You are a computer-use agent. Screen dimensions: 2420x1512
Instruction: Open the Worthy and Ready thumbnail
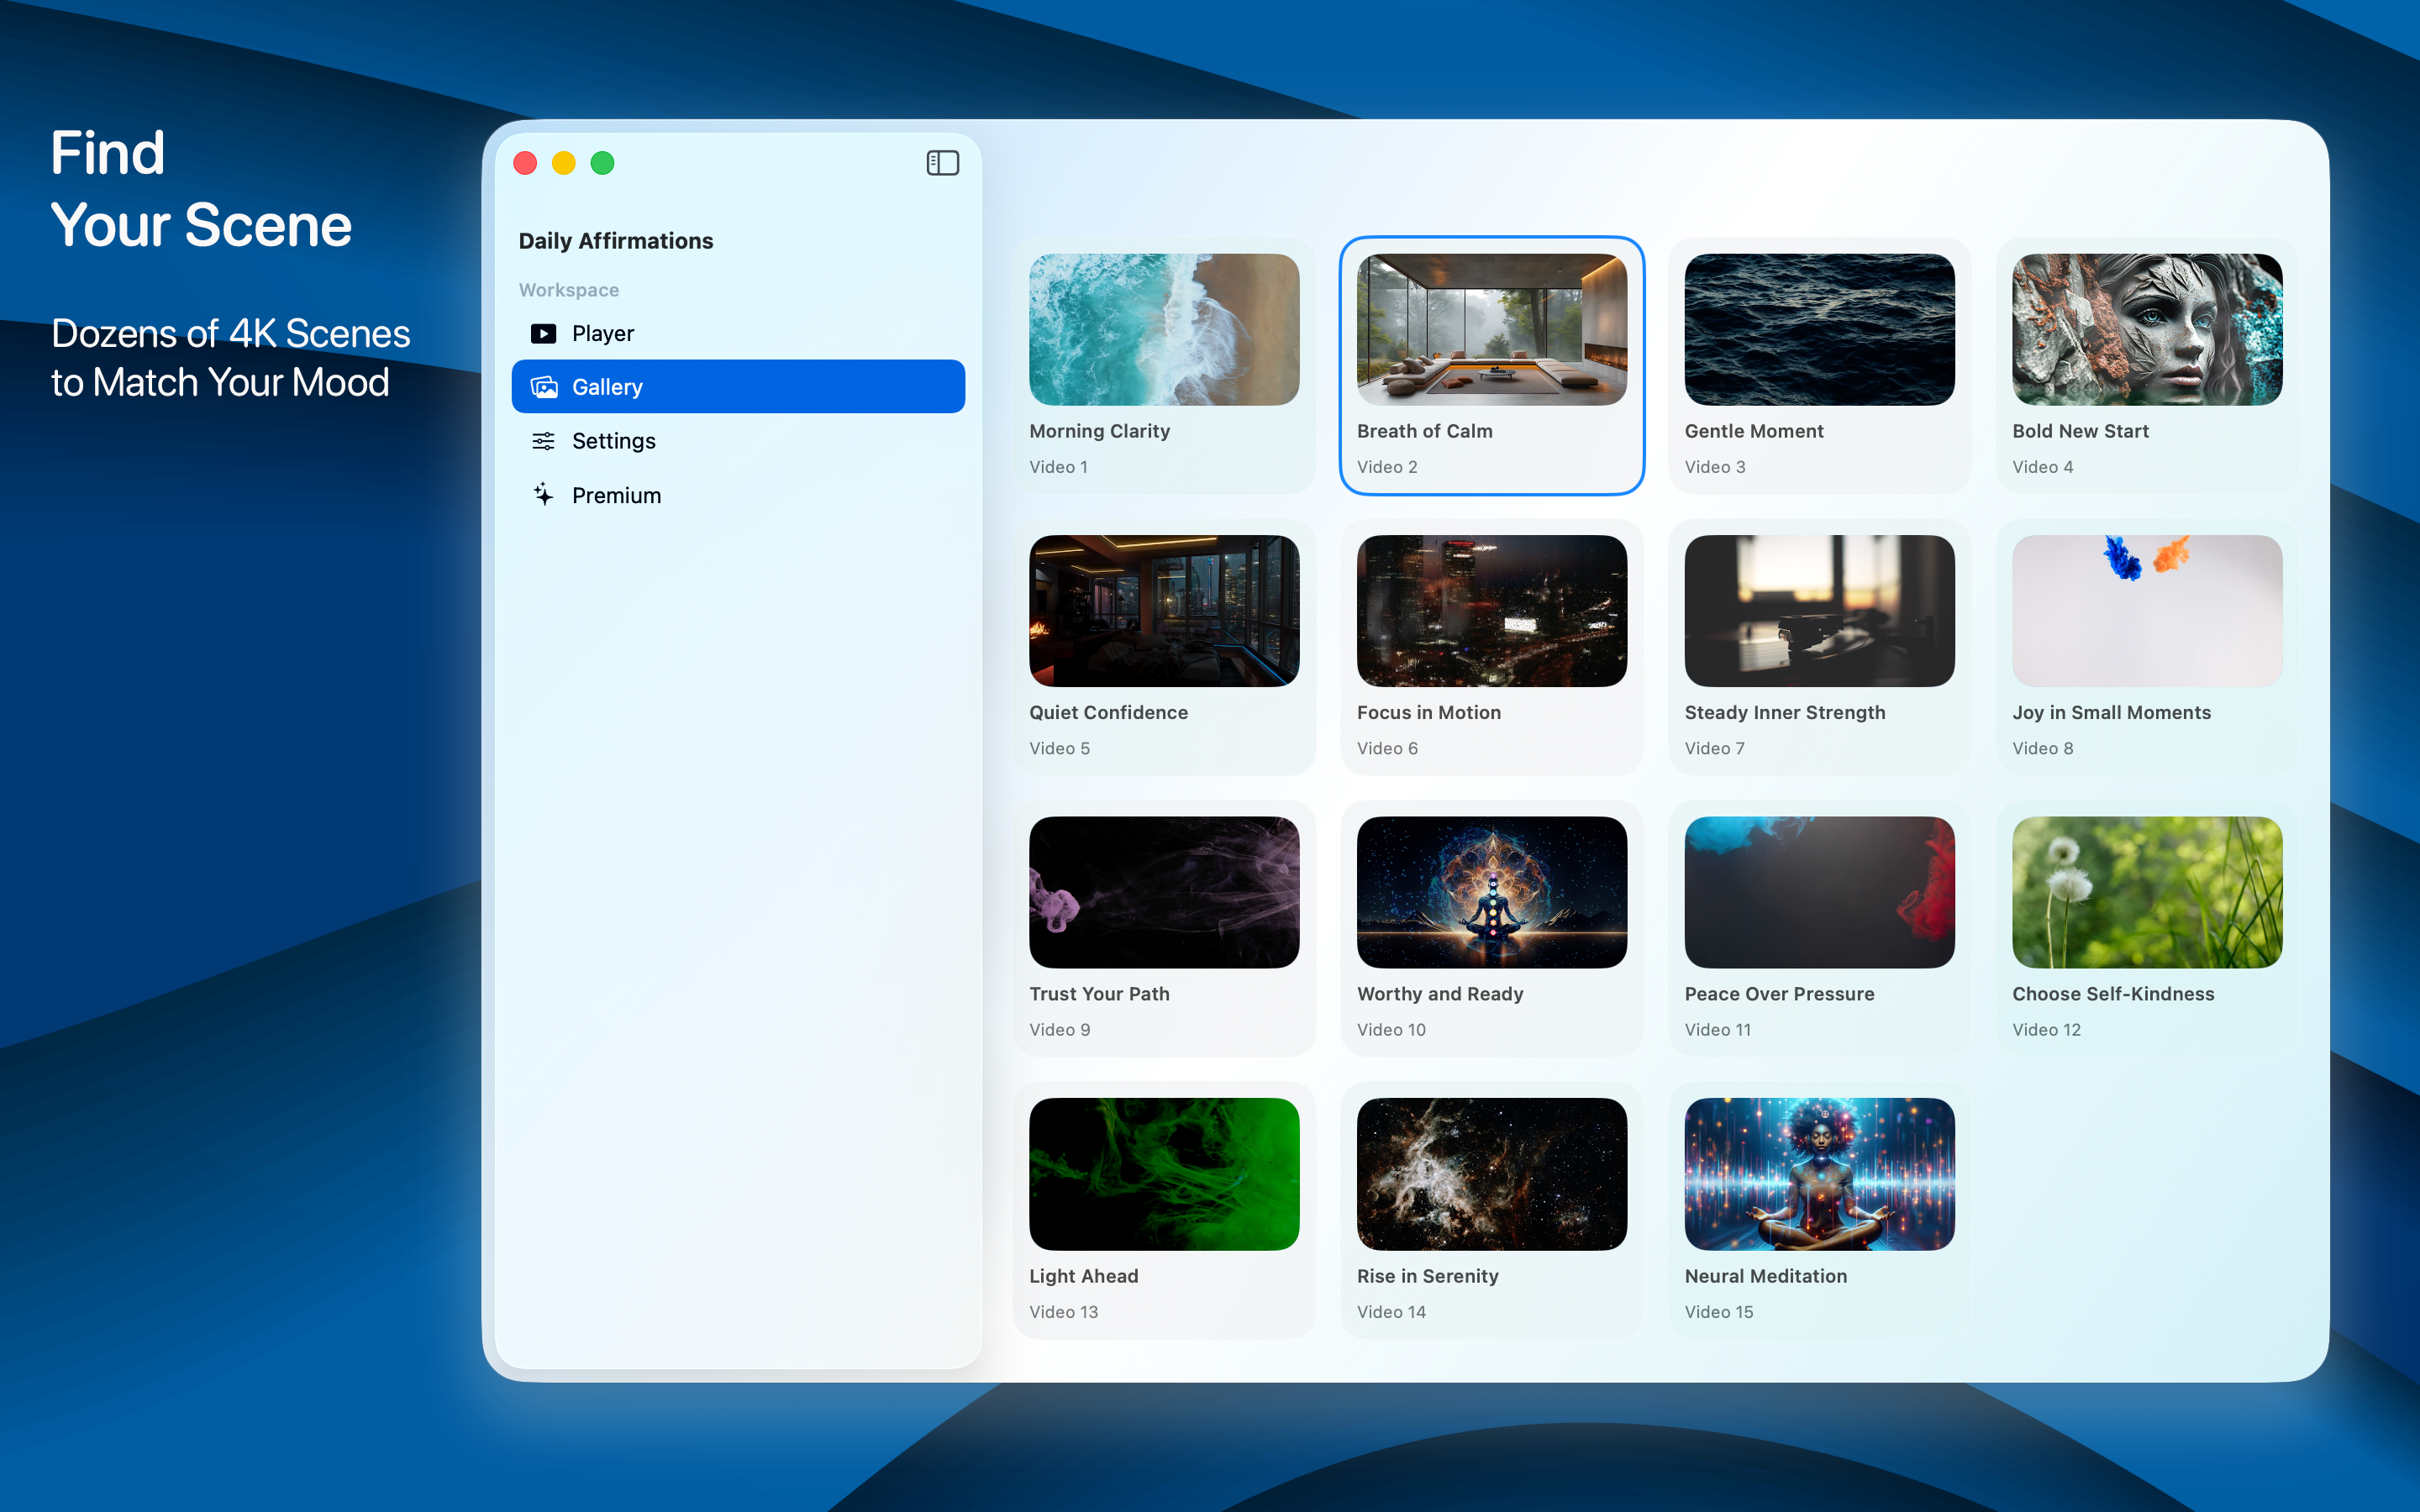[x=1491, y=892]
